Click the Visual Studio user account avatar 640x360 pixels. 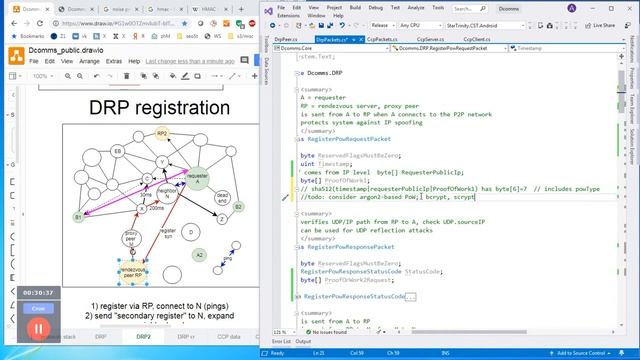coord(572,8)
